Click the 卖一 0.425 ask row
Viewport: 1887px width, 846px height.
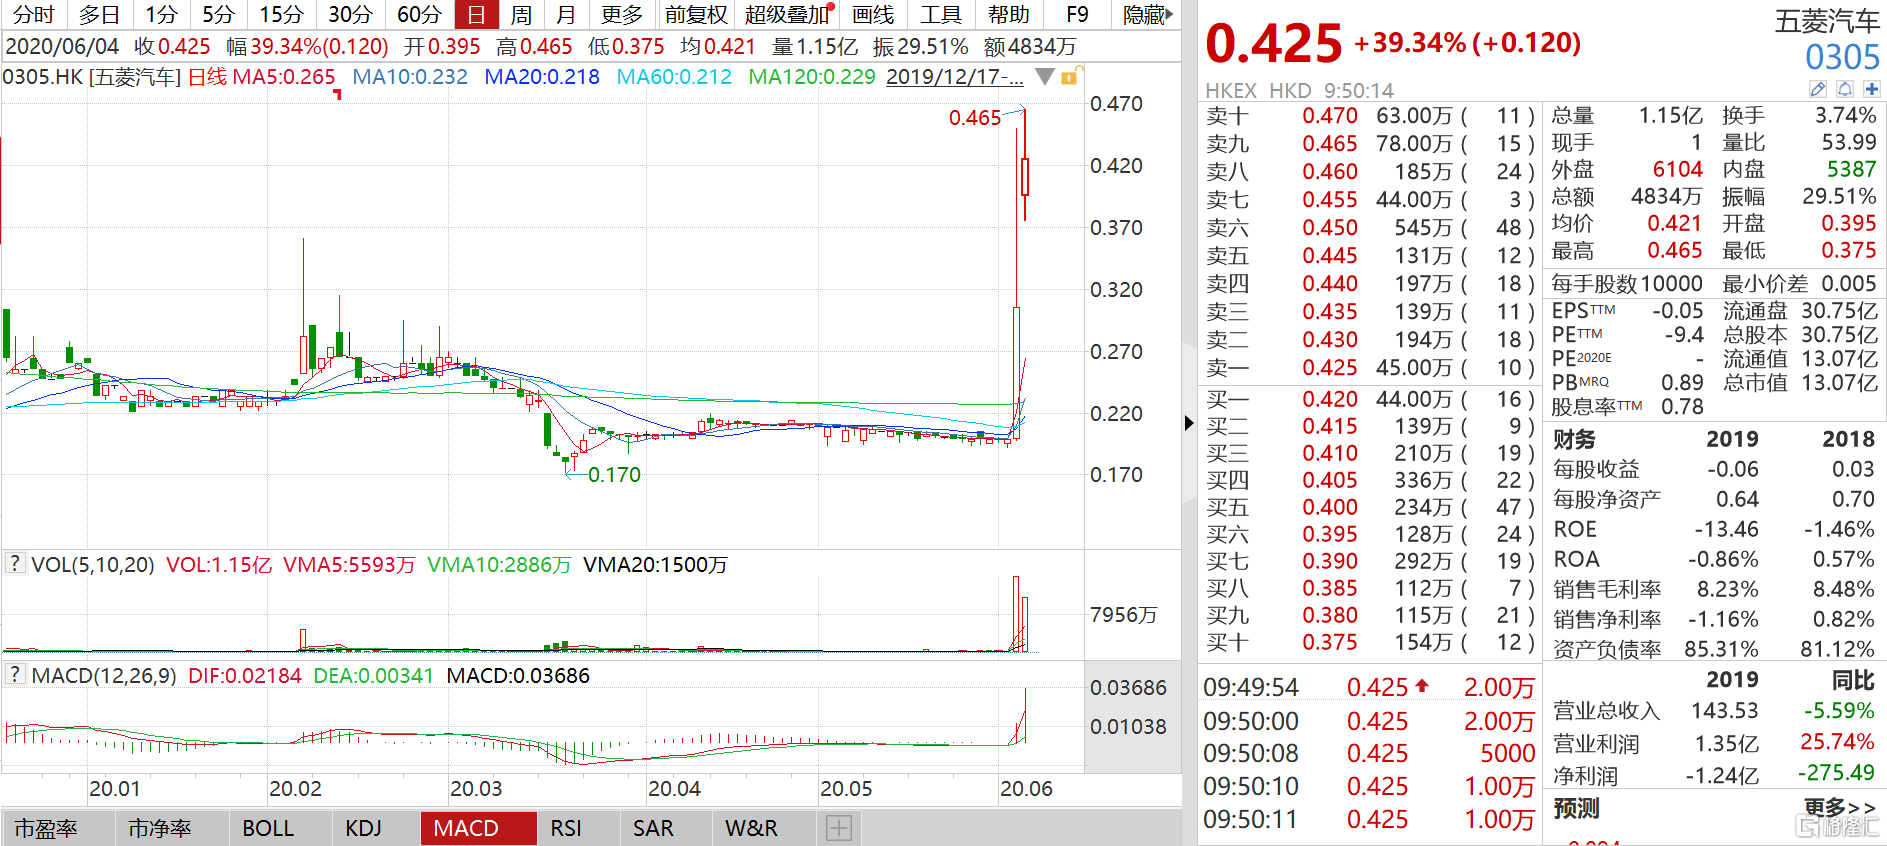(x=1369, y=368)
